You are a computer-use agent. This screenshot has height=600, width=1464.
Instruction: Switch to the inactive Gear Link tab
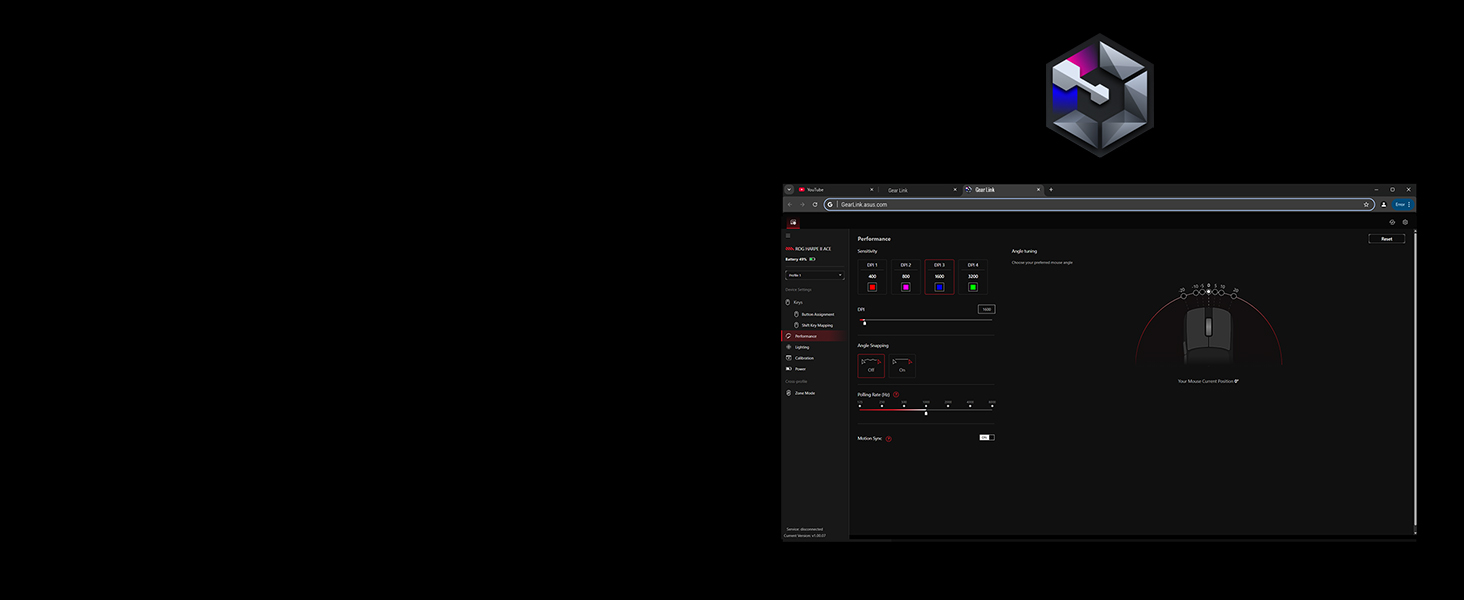[897, 189]
